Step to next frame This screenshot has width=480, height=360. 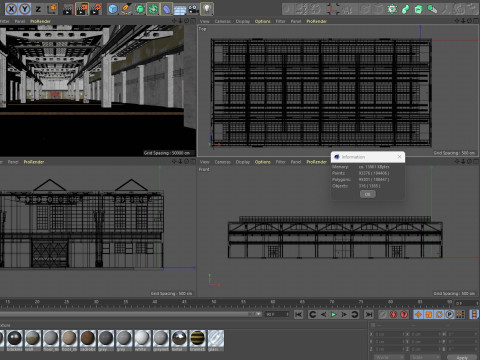click(344, 314)
